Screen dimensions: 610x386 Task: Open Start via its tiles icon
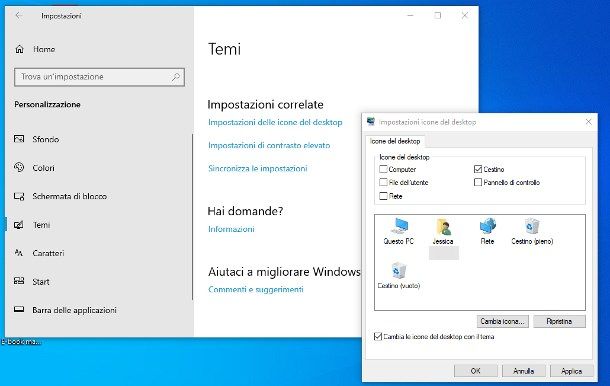[x=19, y=281]
